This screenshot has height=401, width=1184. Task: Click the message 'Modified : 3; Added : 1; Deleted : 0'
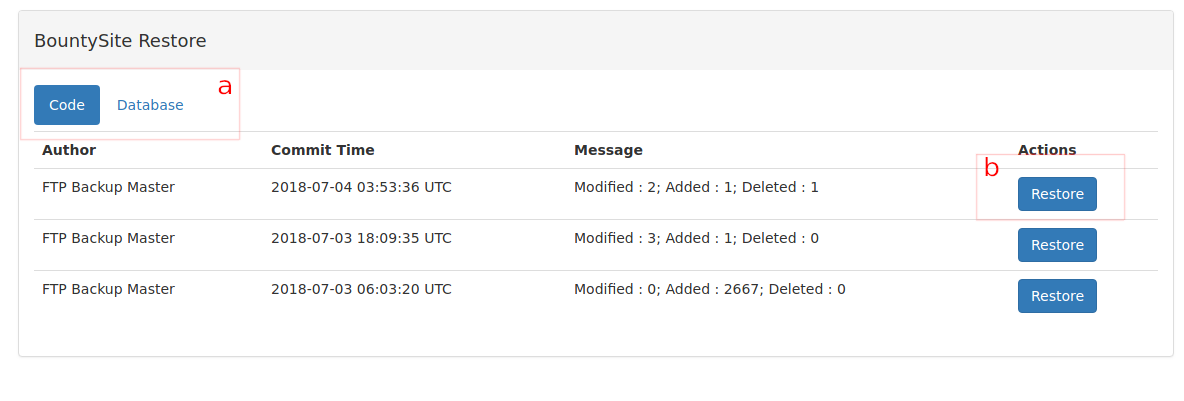point(696,239)
